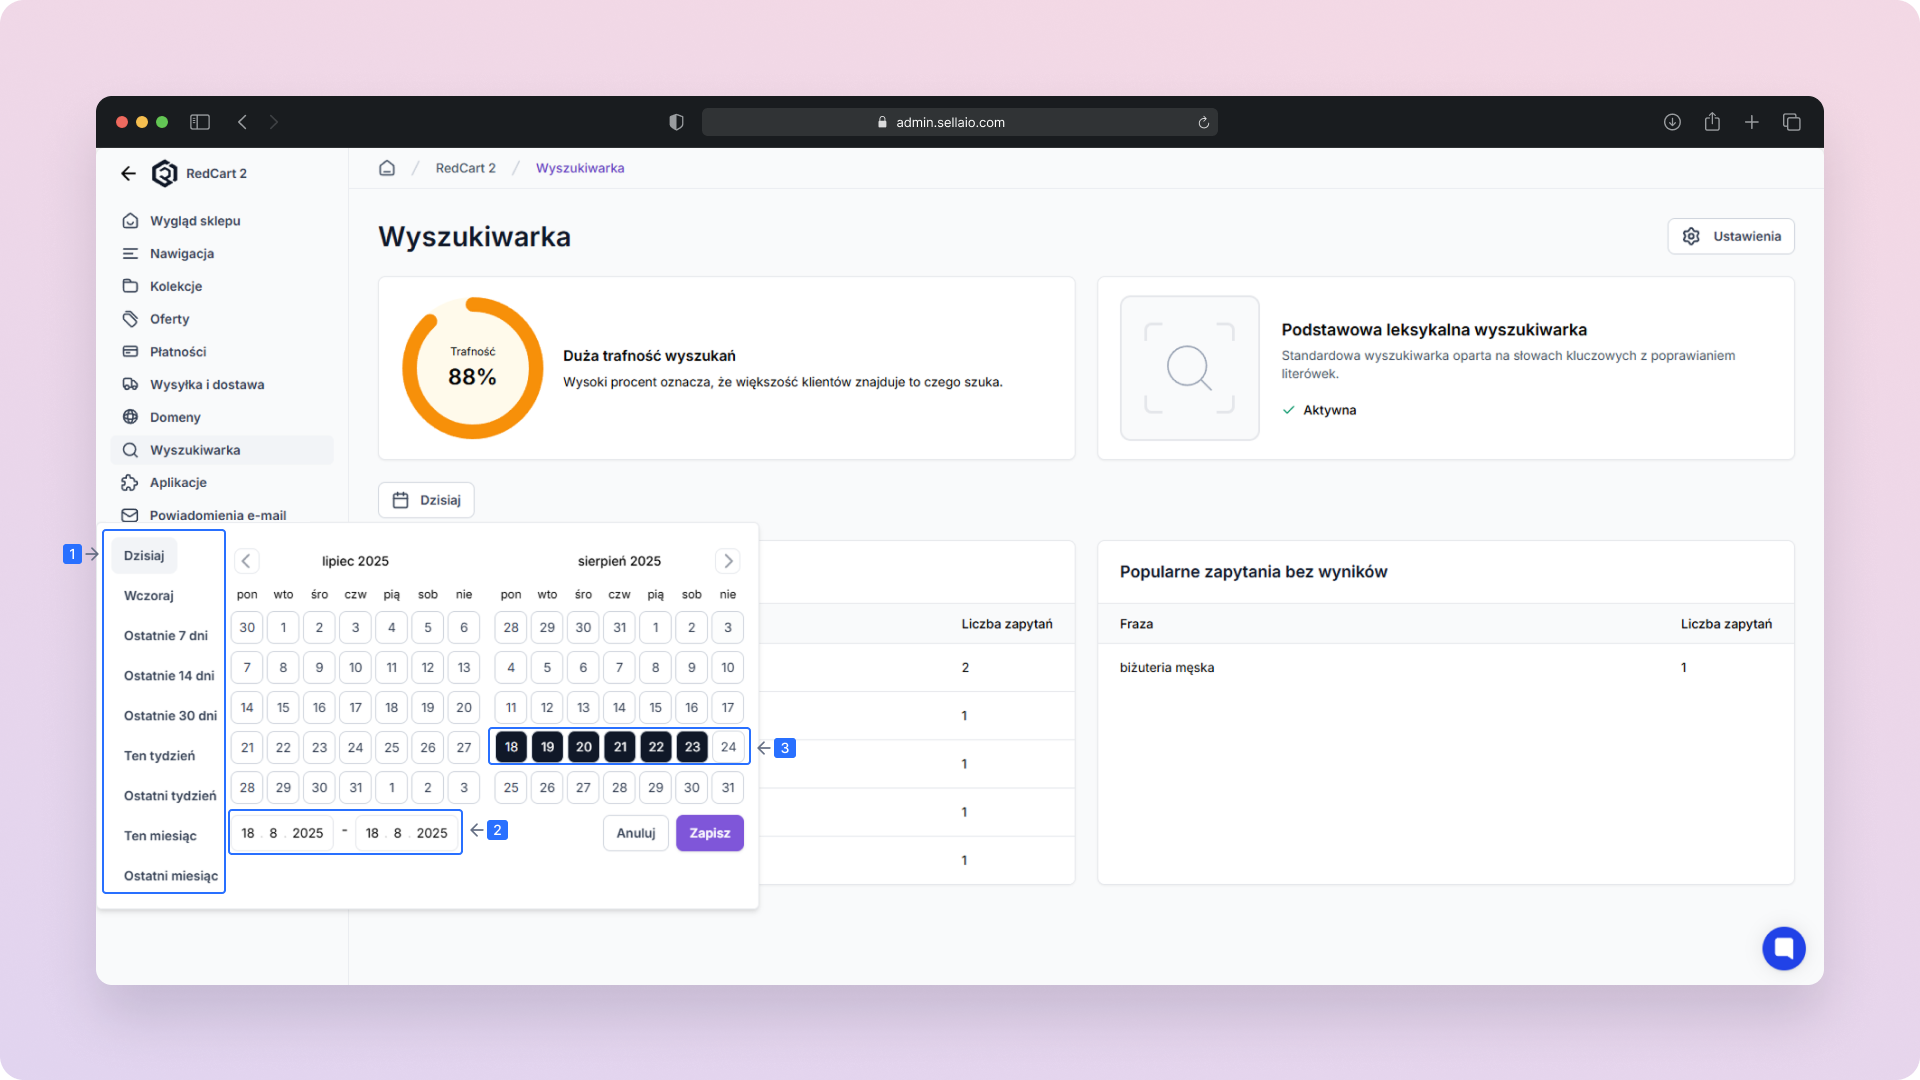This screenshot has width=1920, height=1080.
Task: Open browser downloads icon
Action: (1672, 122)
